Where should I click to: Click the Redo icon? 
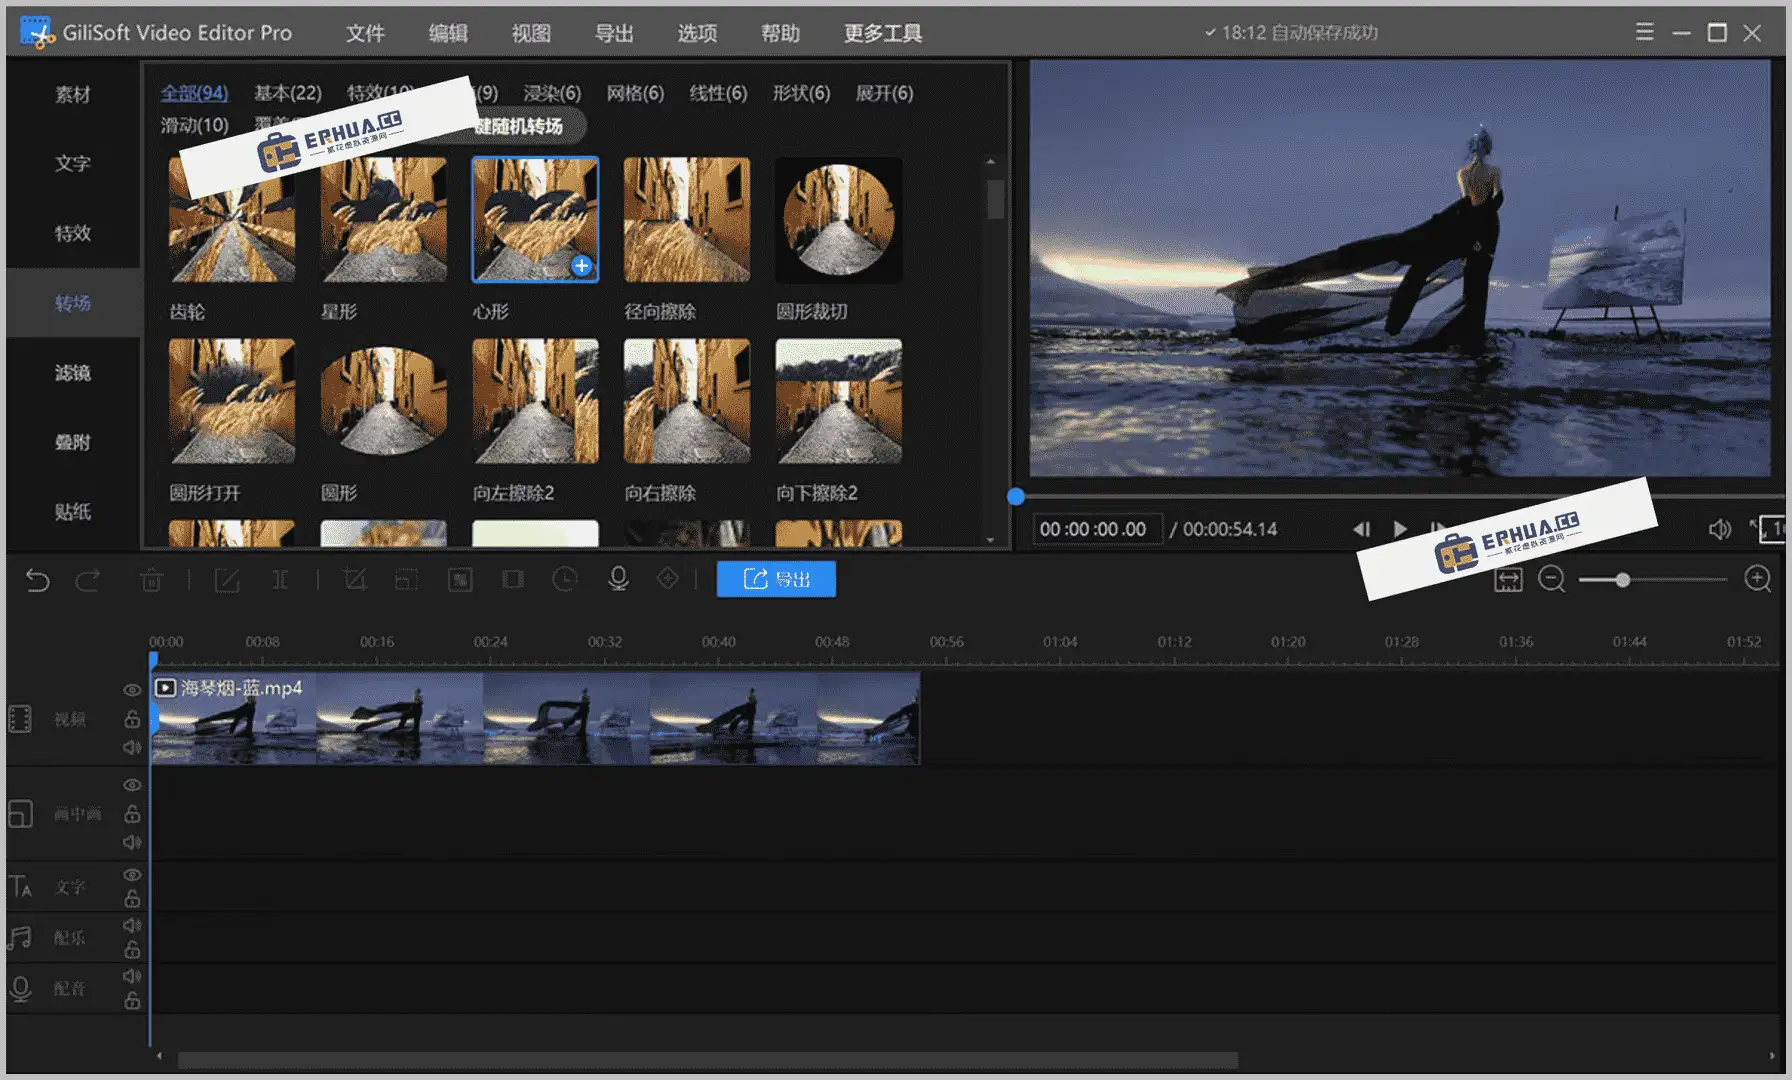tap(88, 579)
